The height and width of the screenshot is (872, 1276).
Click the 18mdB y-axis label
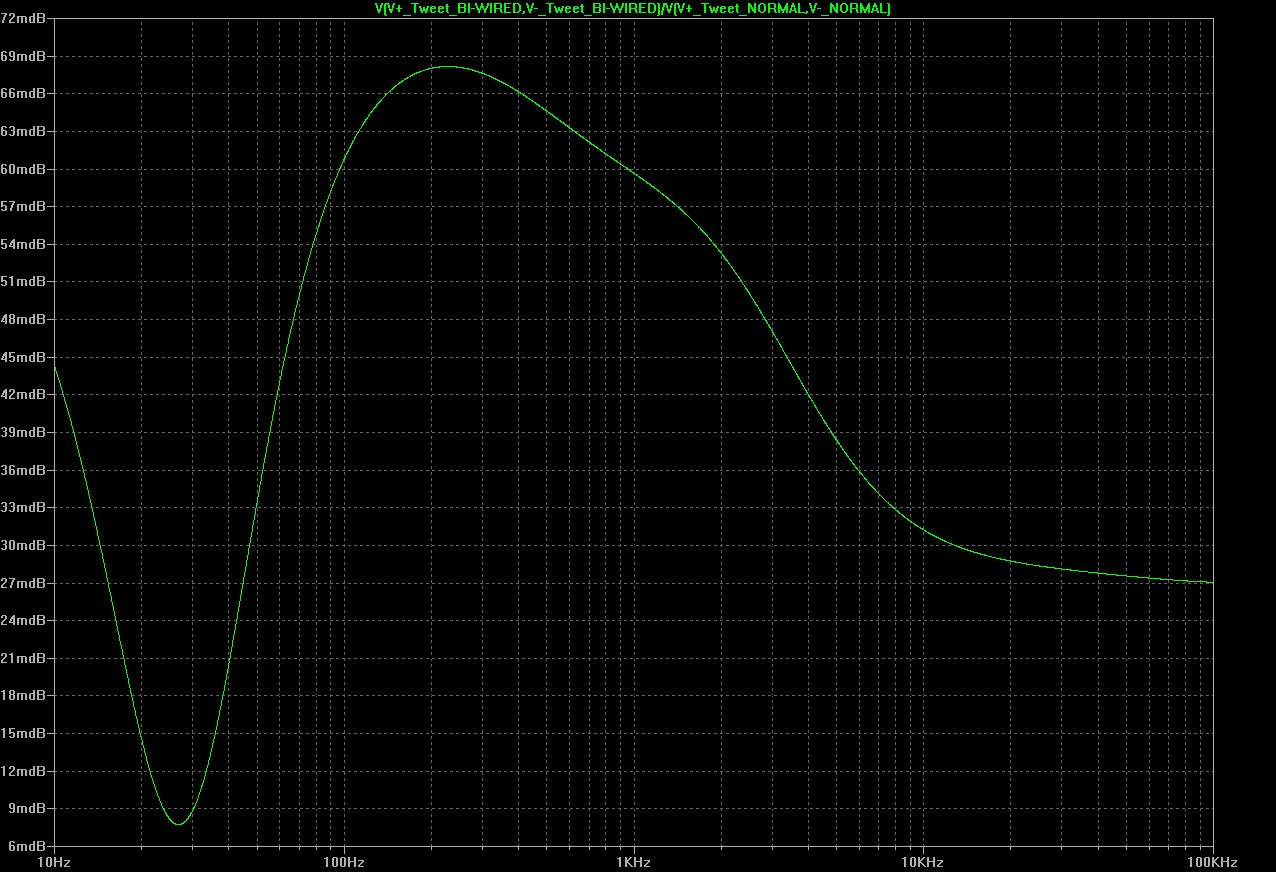tap(24, 695)
